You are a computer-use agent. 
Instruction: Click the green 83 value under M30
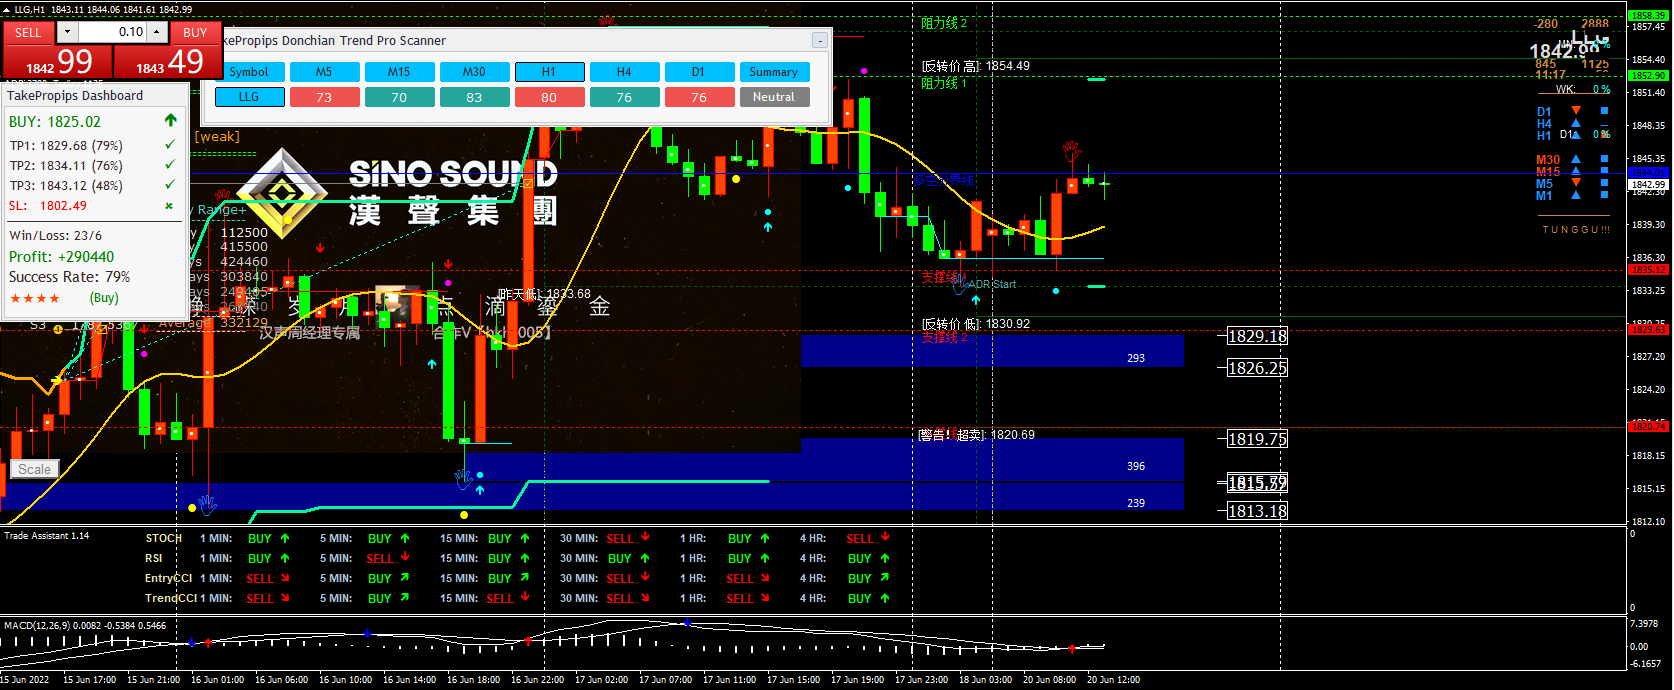coord(474,97)
